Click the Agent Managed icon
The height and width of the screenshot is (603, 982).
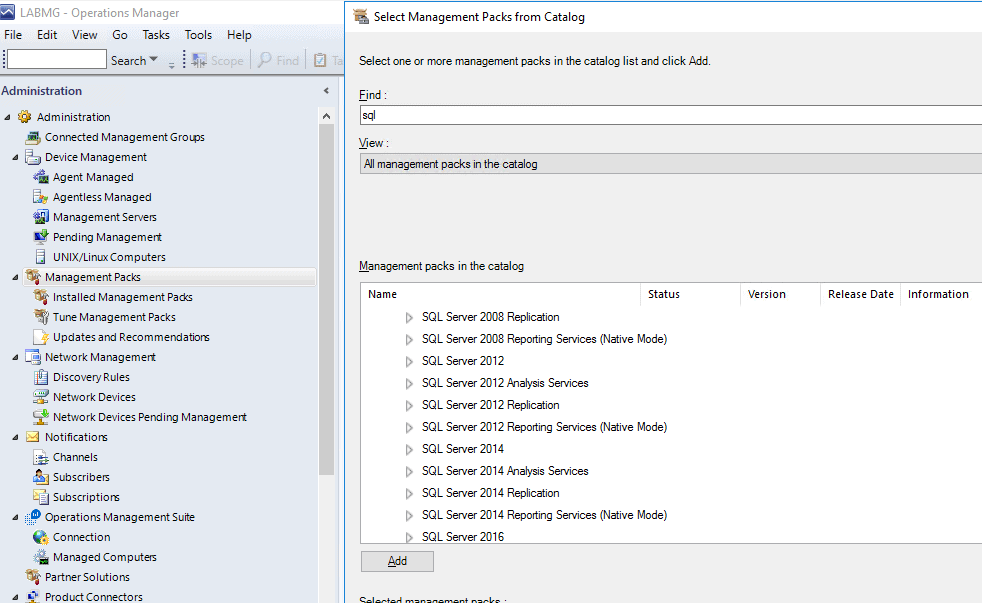pos(41,177)
